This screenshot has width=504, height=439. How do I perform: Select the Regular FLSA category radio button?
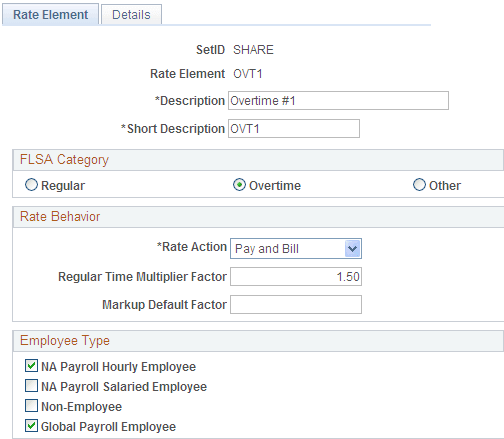(x=31, y=185)
